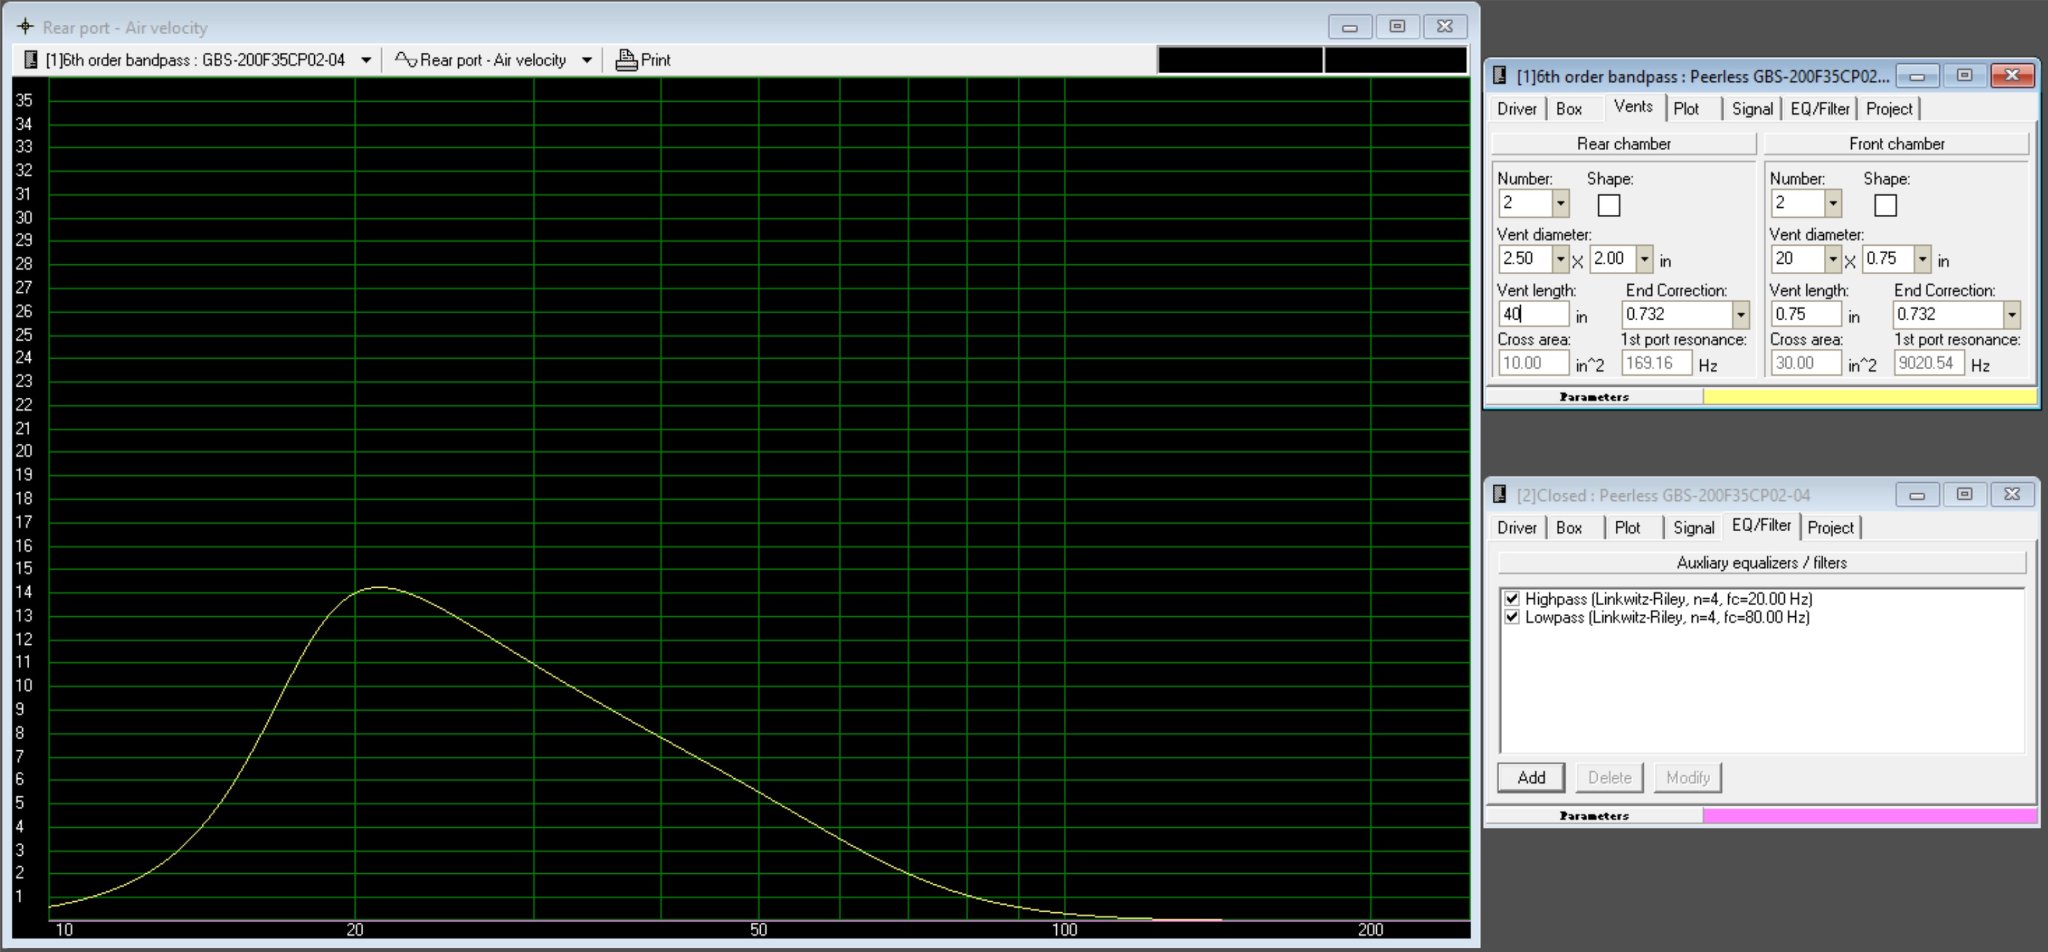The image size is (2048, 952).
Task: Close the 6th order bandpass window
Action: pos(2012,75)
